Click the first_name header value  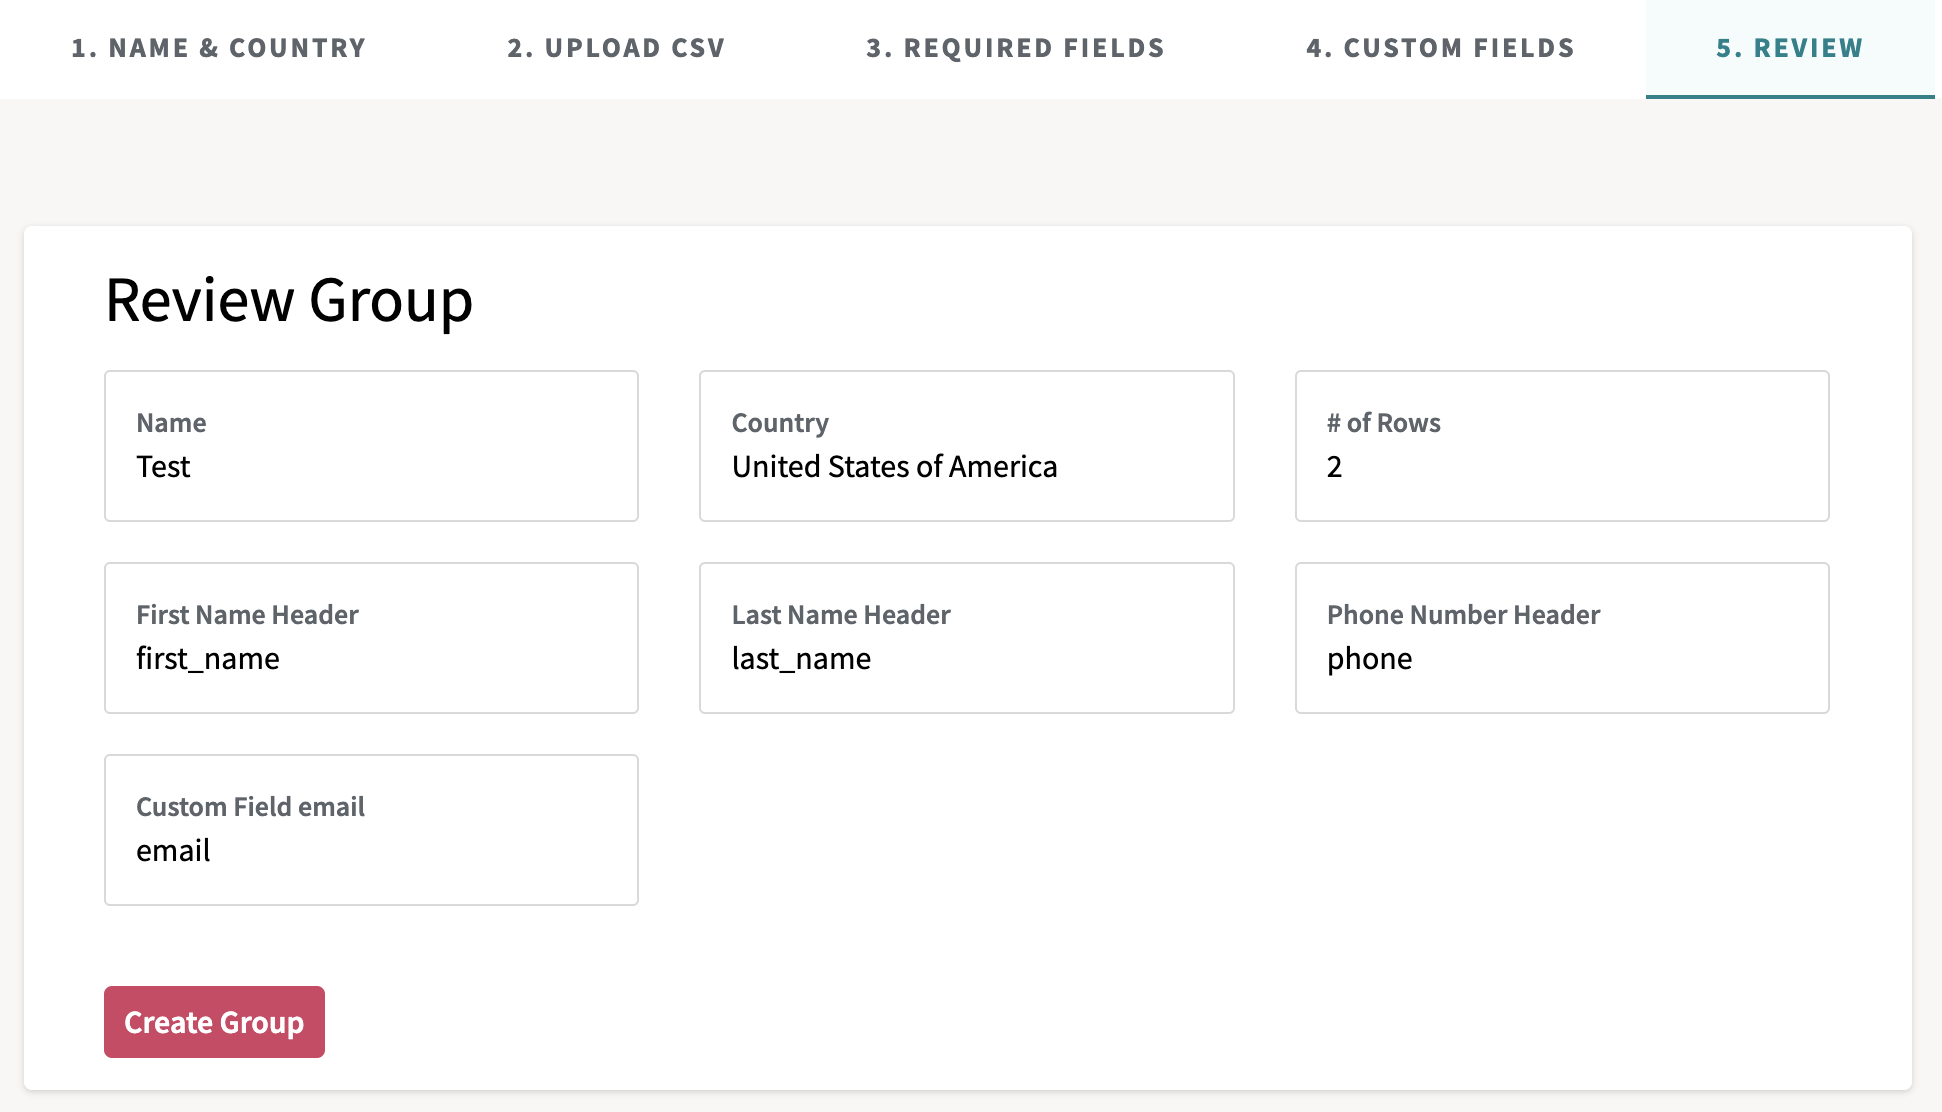(208, 659)
